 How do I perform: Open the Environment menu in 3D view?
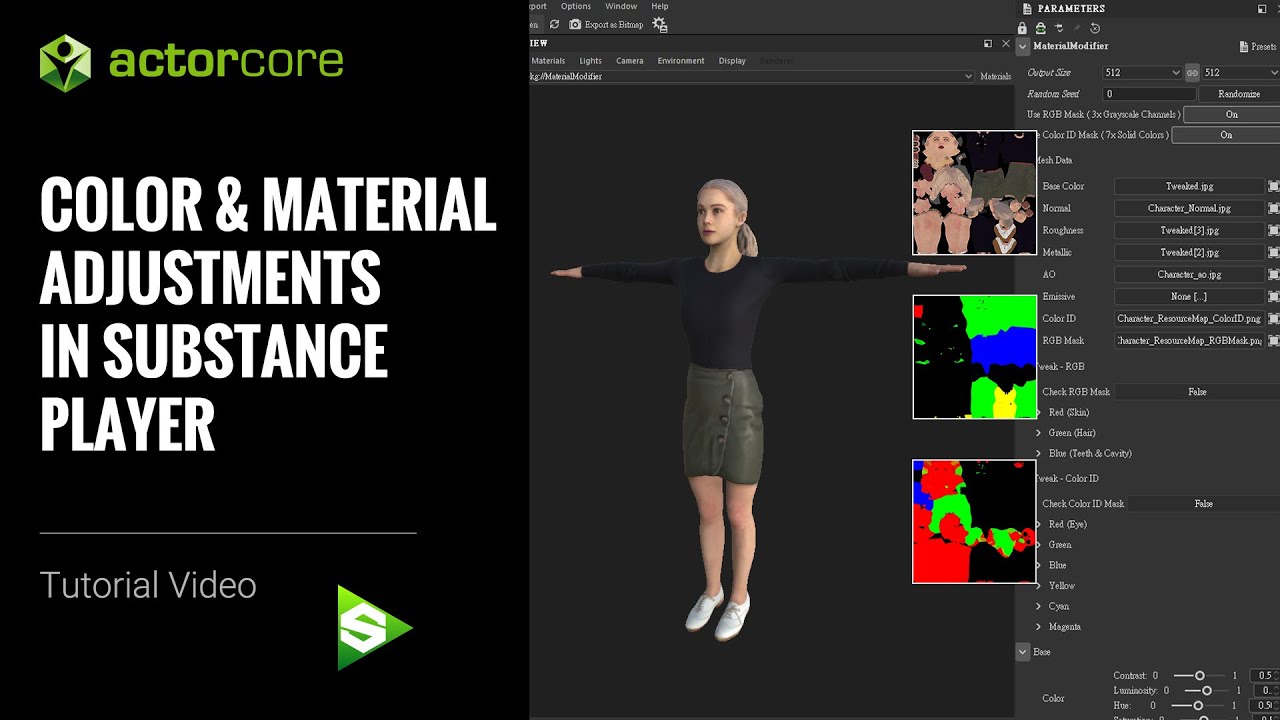click(x=681, y=61)
